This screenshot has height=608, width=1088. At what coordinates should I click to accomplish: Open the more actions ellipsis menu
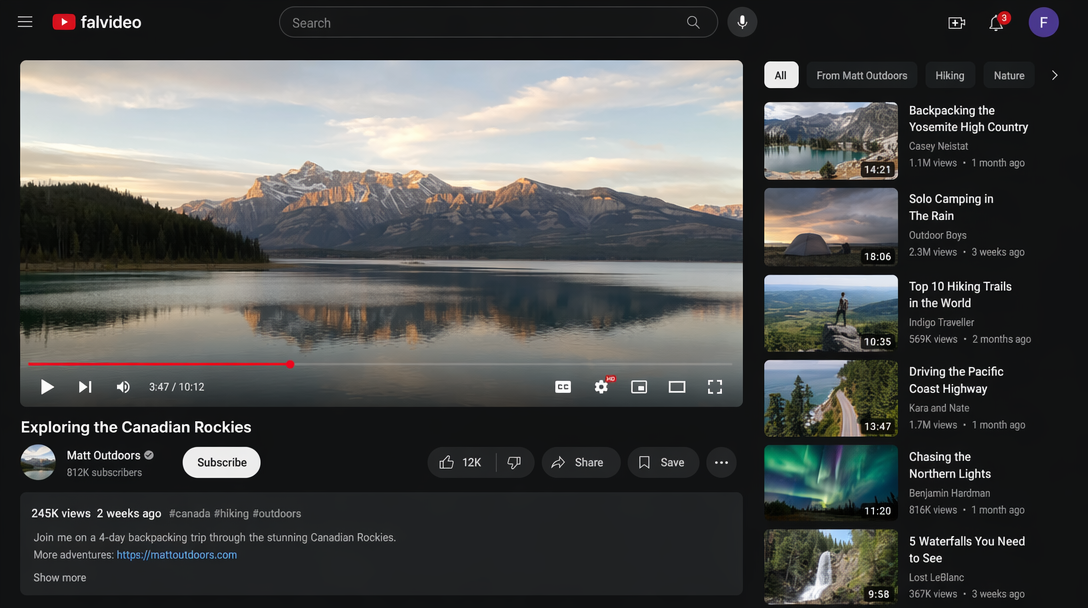click(x=722, y=462)
